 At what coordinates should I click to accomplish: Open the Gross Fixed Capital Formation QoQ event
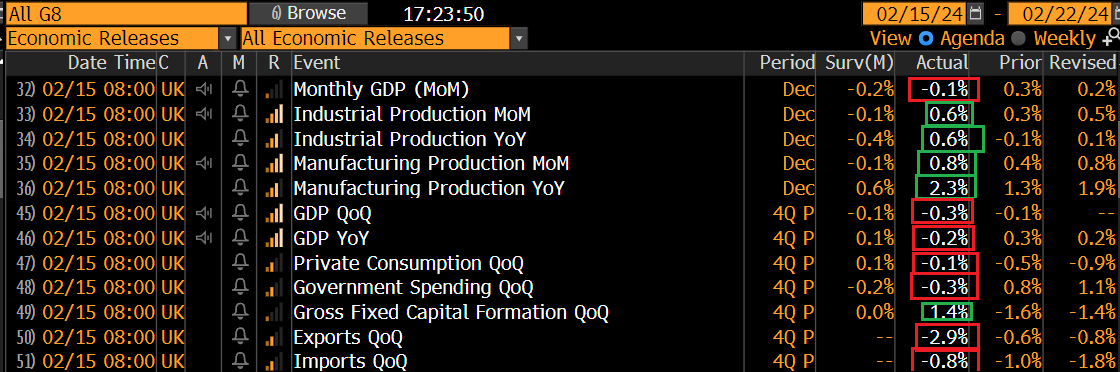pos(451,312)
